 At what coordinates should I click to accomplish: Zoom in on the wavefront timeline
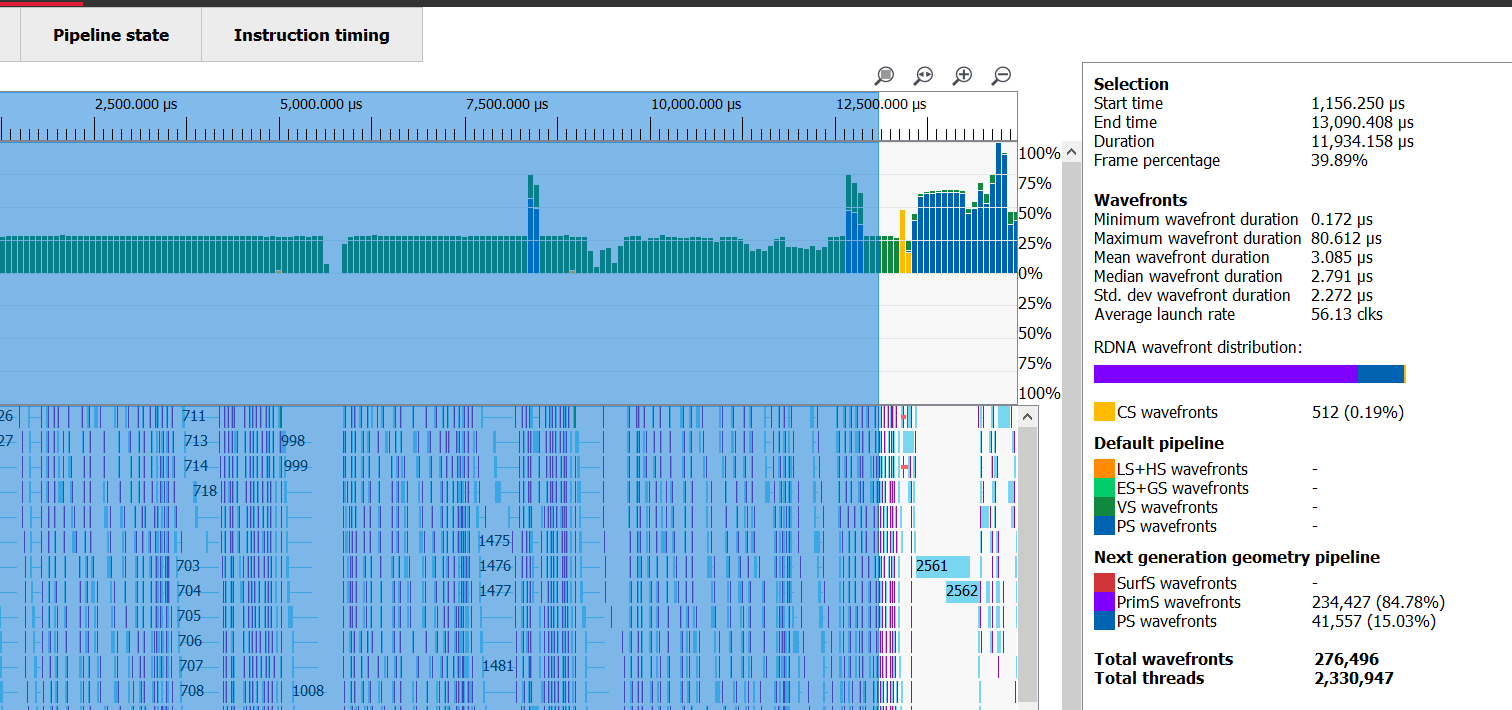[962, 76]
